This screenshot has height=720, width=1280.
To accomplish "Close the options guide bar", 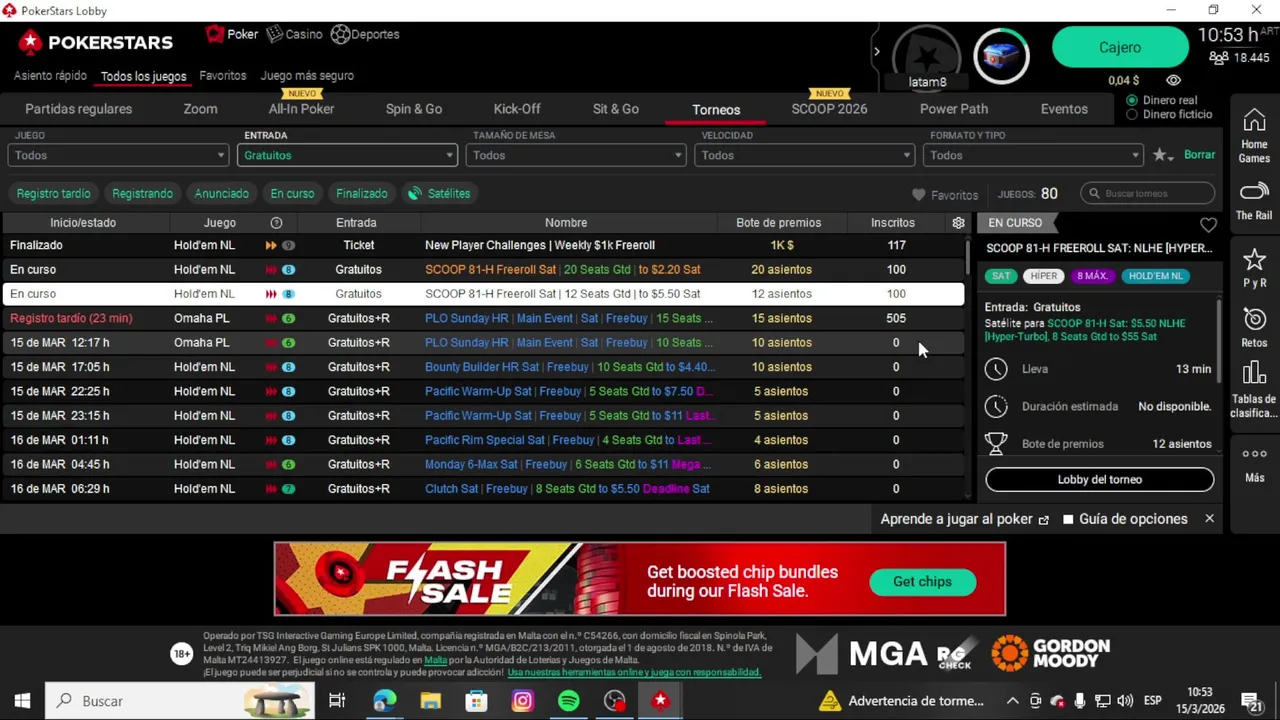I will [x=1209, y=518].
